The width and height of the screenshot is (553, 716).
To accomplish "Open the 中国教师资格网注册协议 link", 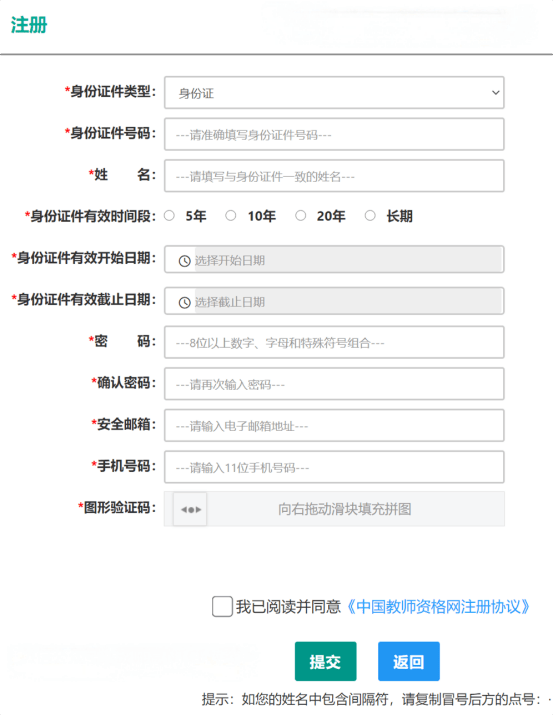I will (x=439, y=606).
